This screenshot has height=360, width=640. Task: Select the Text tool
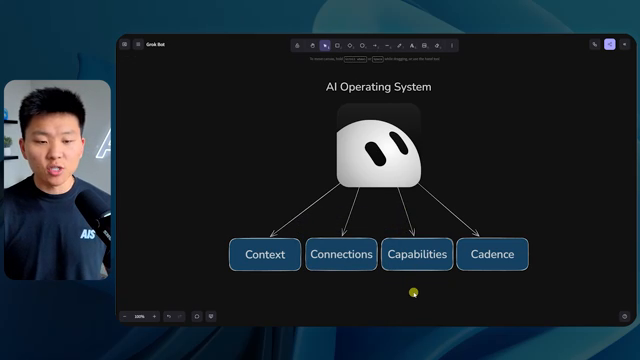click(412, 46)
